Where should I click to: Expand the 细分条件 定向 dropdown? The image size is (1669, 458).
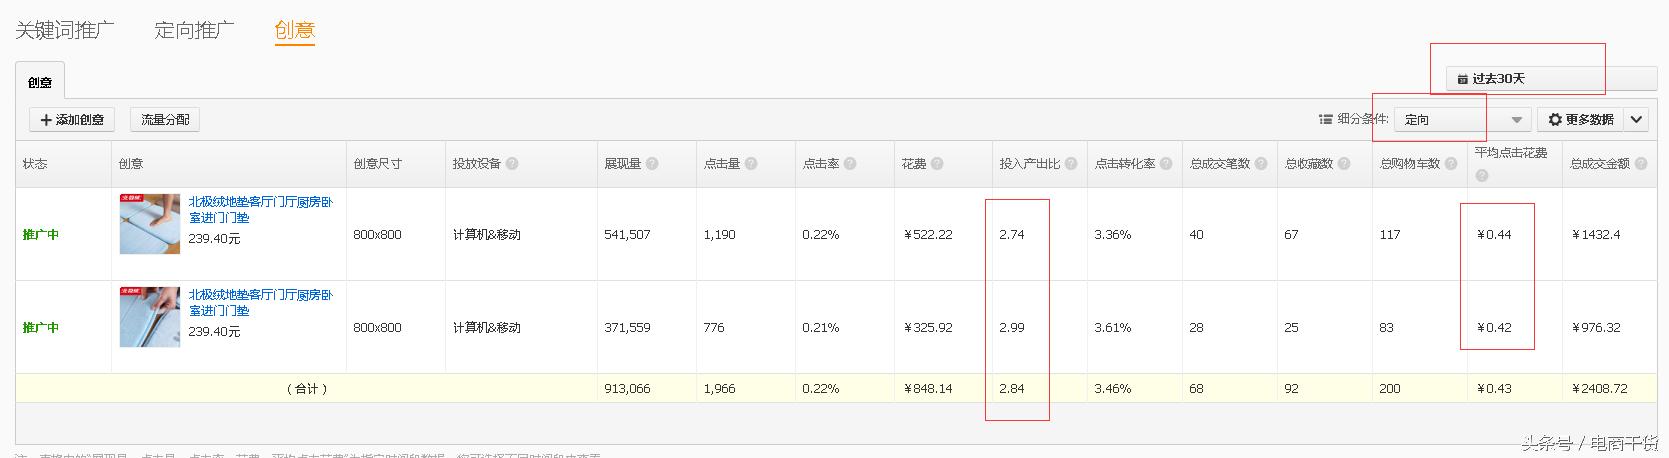tap(1462, 120)
